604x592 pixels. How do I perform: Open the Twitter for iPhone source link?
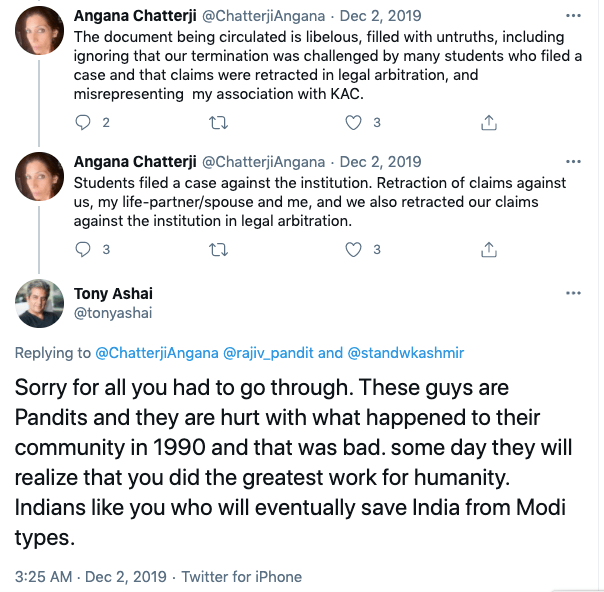(x=241, y=576)
